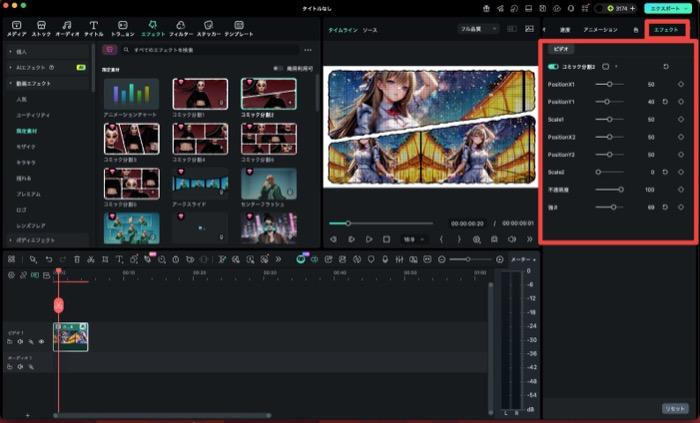
Task: Open the 16:9 aspect ratio dropdown
Action: (x=413, y=239)
